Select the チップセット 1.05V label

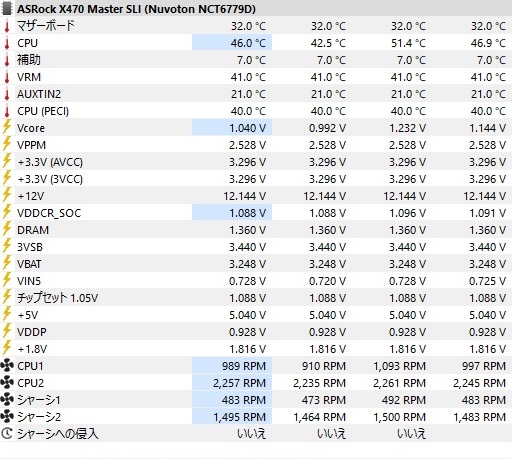(57, 298)
